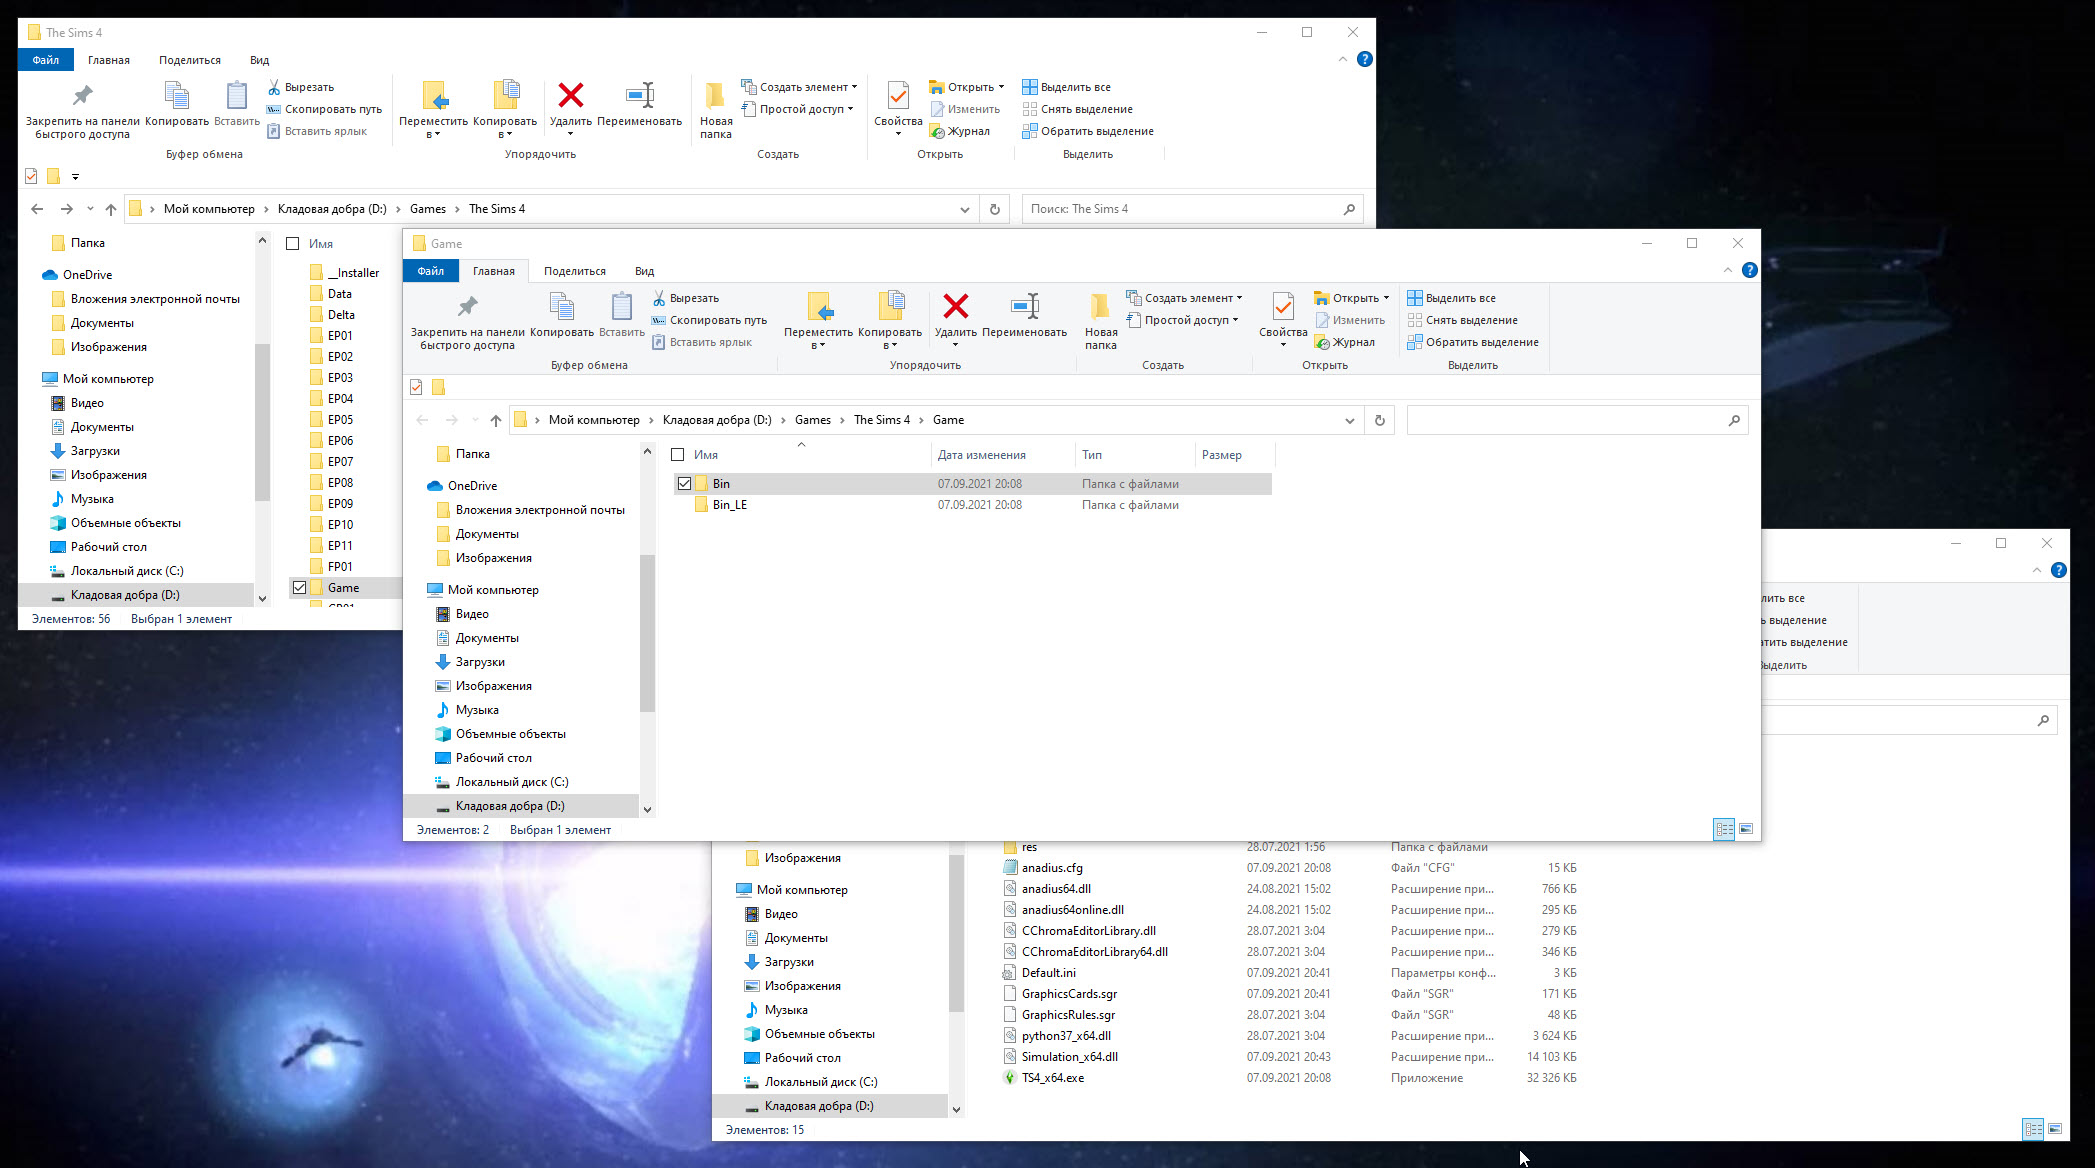Click Delete red X in Game window
The width and height of the screenshot is (2095, 1168).
956,306
